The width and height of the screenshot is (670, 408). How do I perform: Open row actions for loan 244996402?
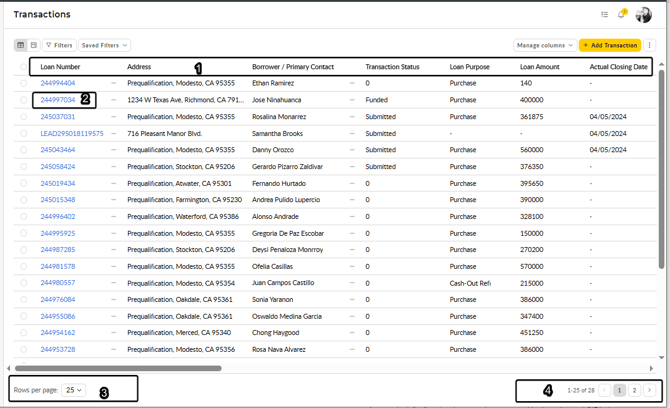(113, 217)
